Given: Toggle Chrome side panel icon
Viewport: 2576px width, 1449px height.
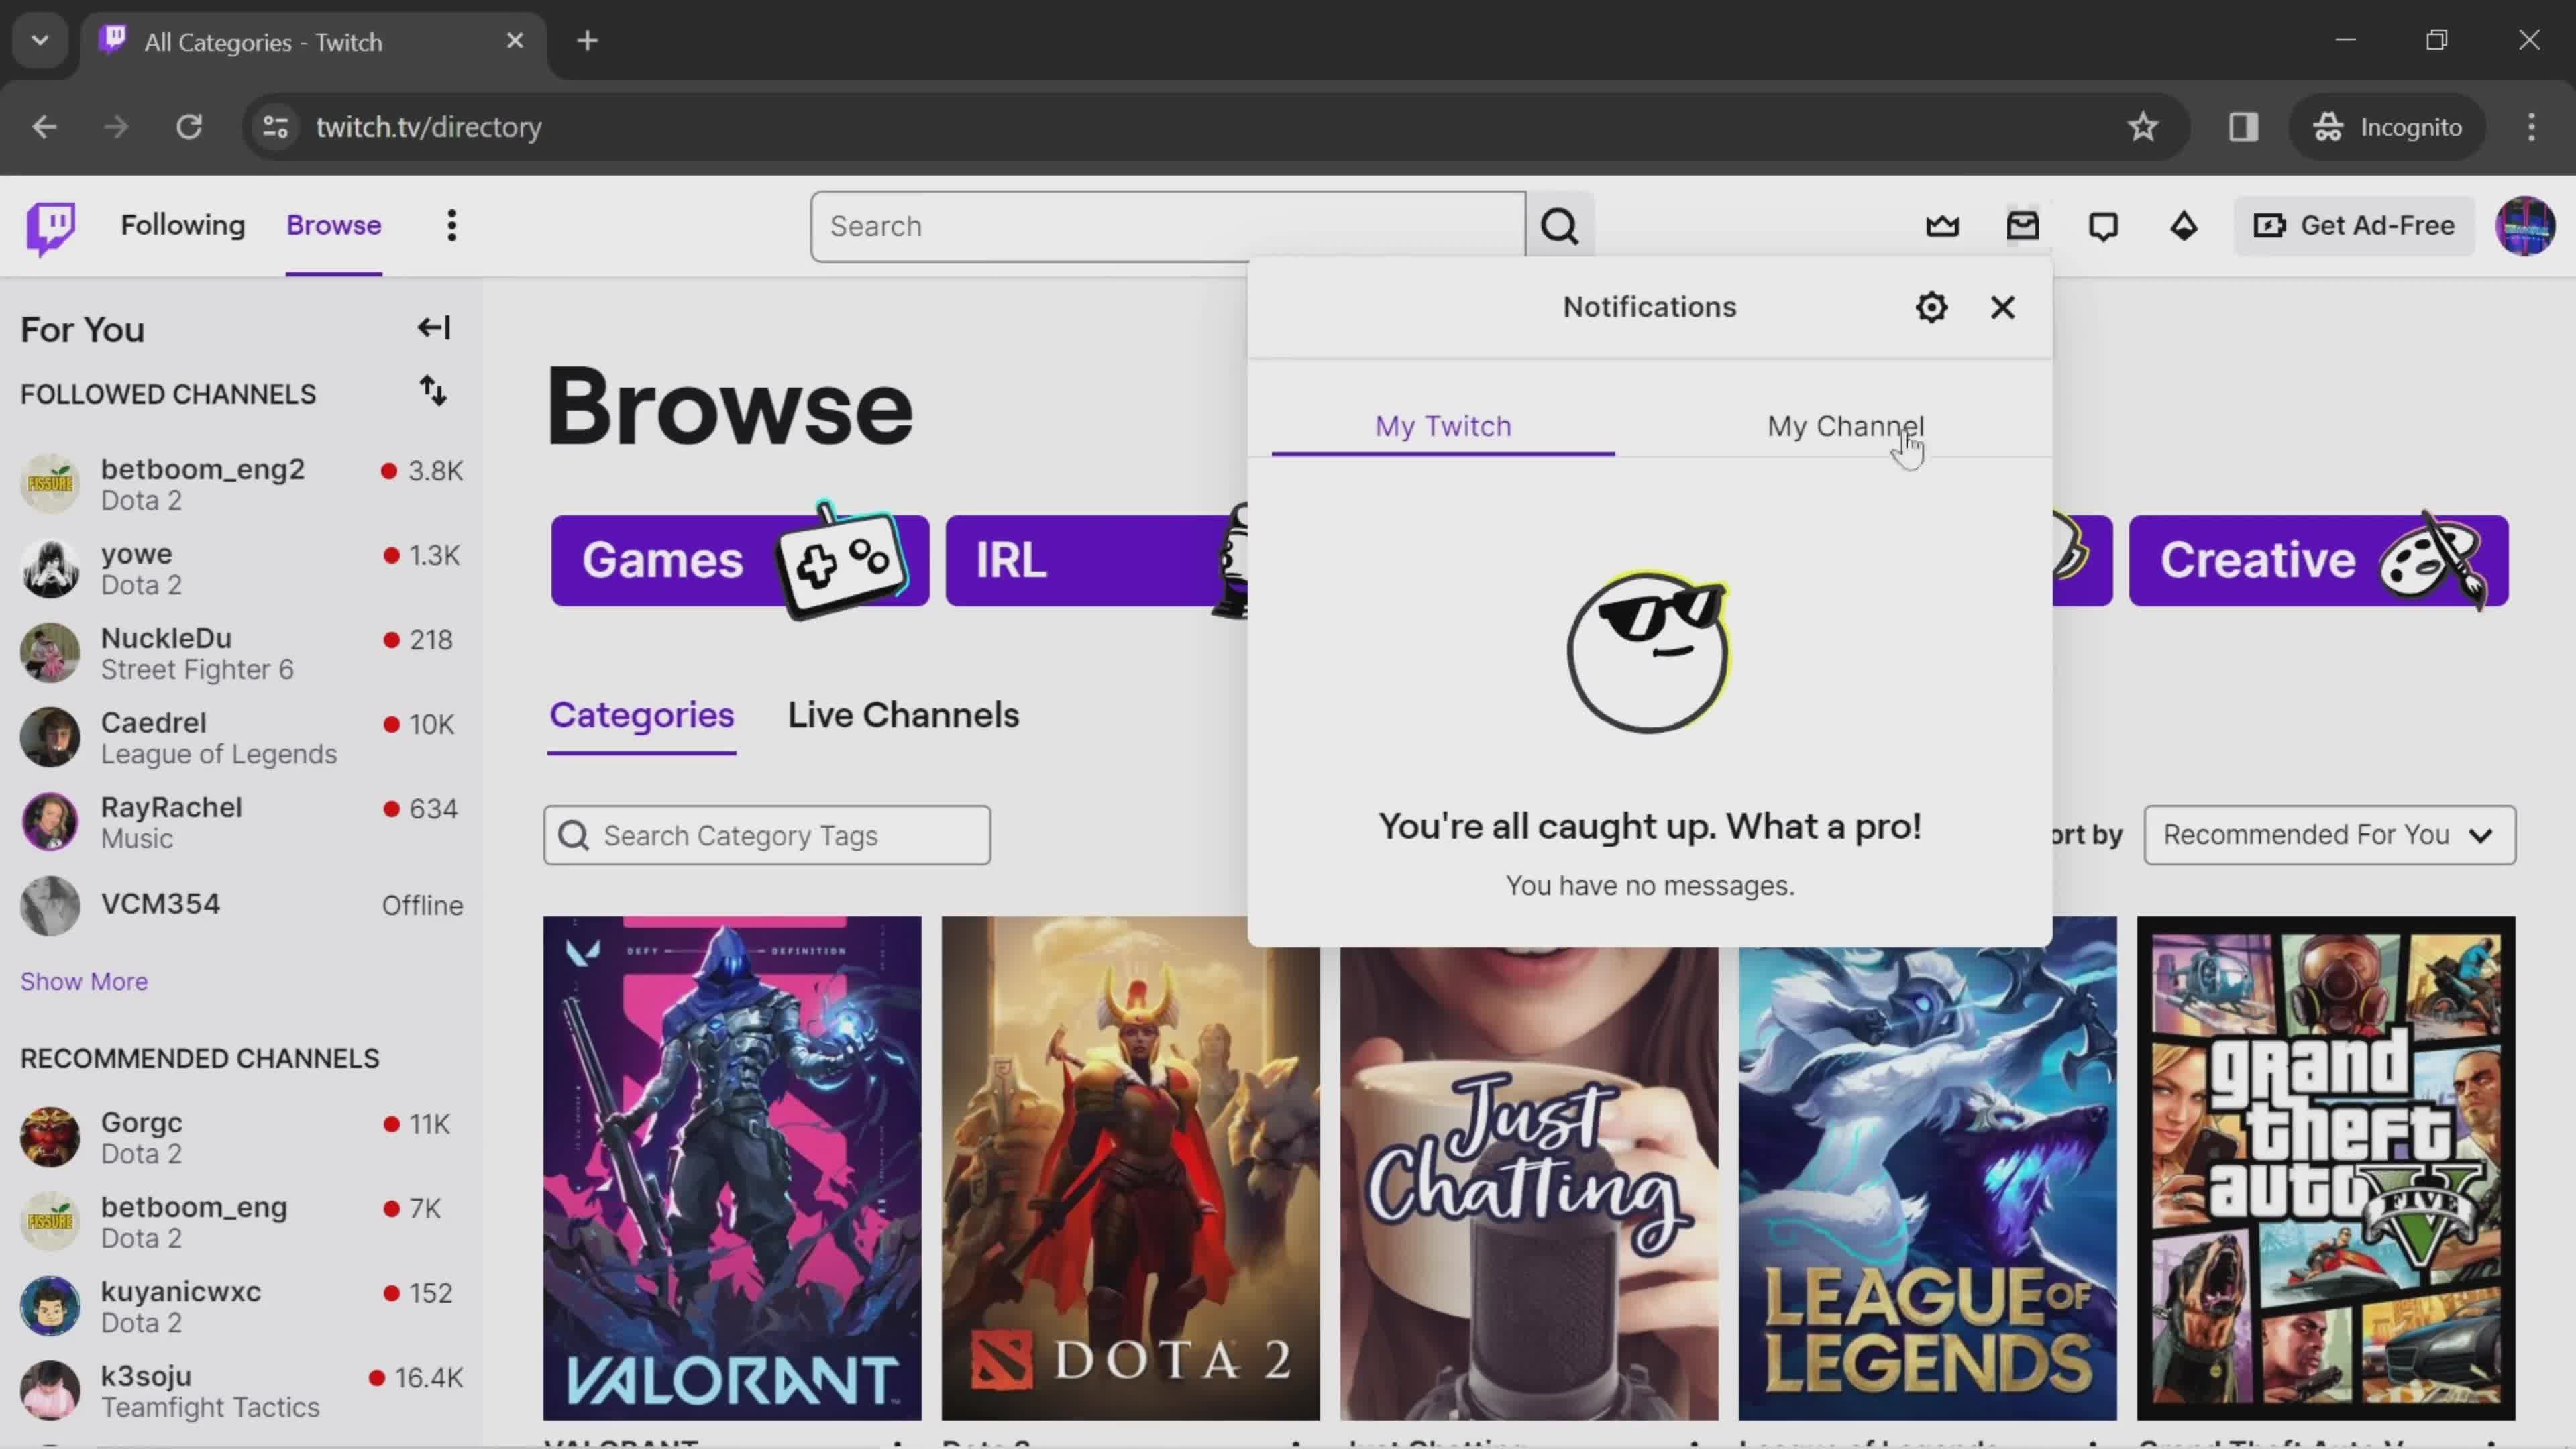Looking at the screenshot, I should (x=2243, y=127).
